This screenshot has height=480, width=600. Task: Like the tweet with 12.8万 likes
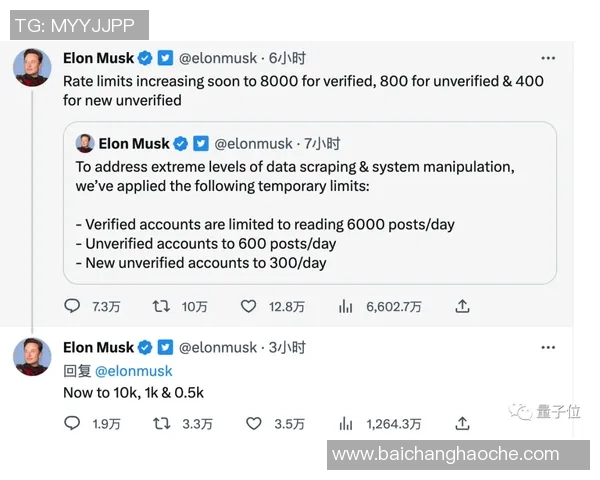tap(253, 306)
